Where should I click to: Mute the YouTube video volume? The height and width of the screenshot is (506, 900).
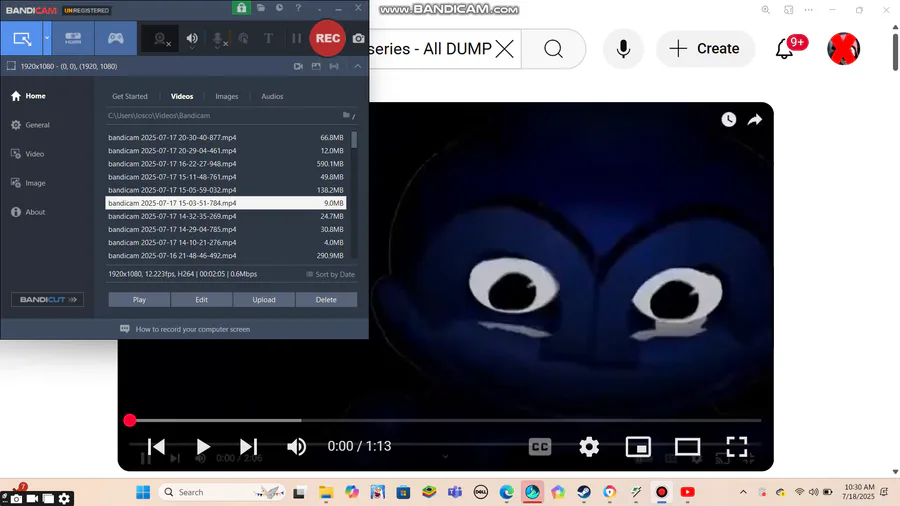(296, 446)
